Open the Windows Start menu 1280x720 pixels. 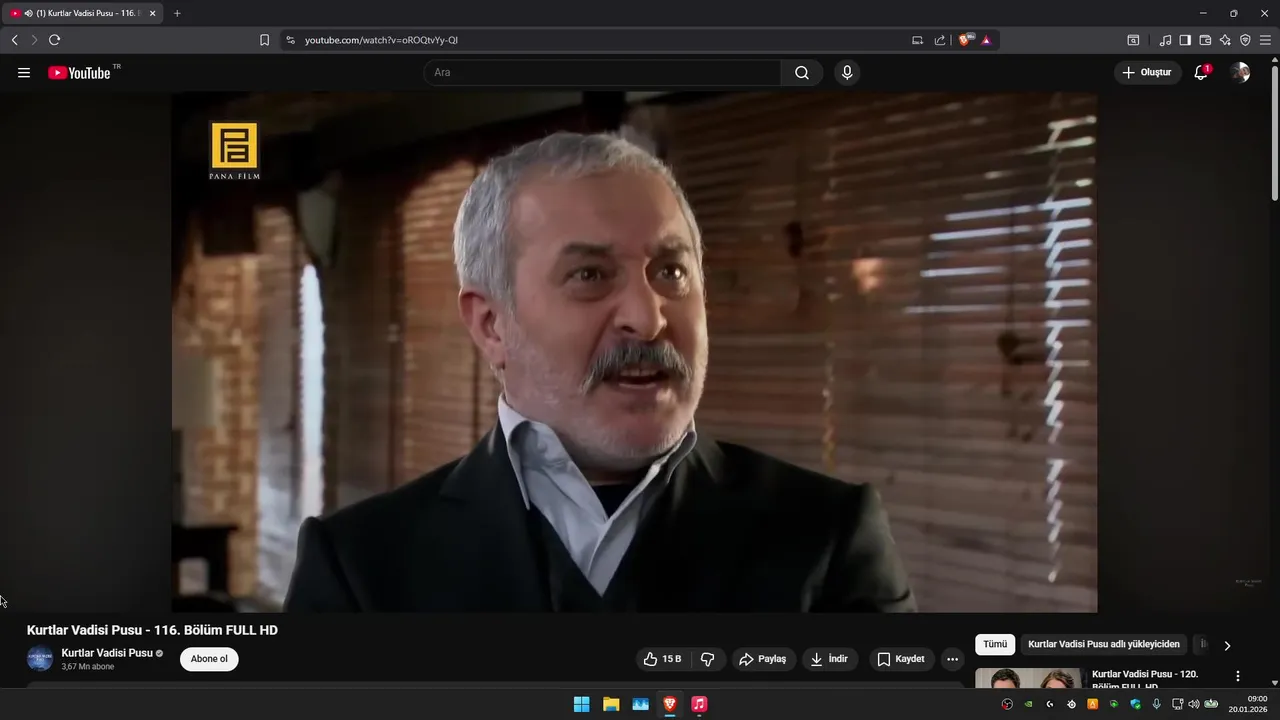click(x=581, y=704)
